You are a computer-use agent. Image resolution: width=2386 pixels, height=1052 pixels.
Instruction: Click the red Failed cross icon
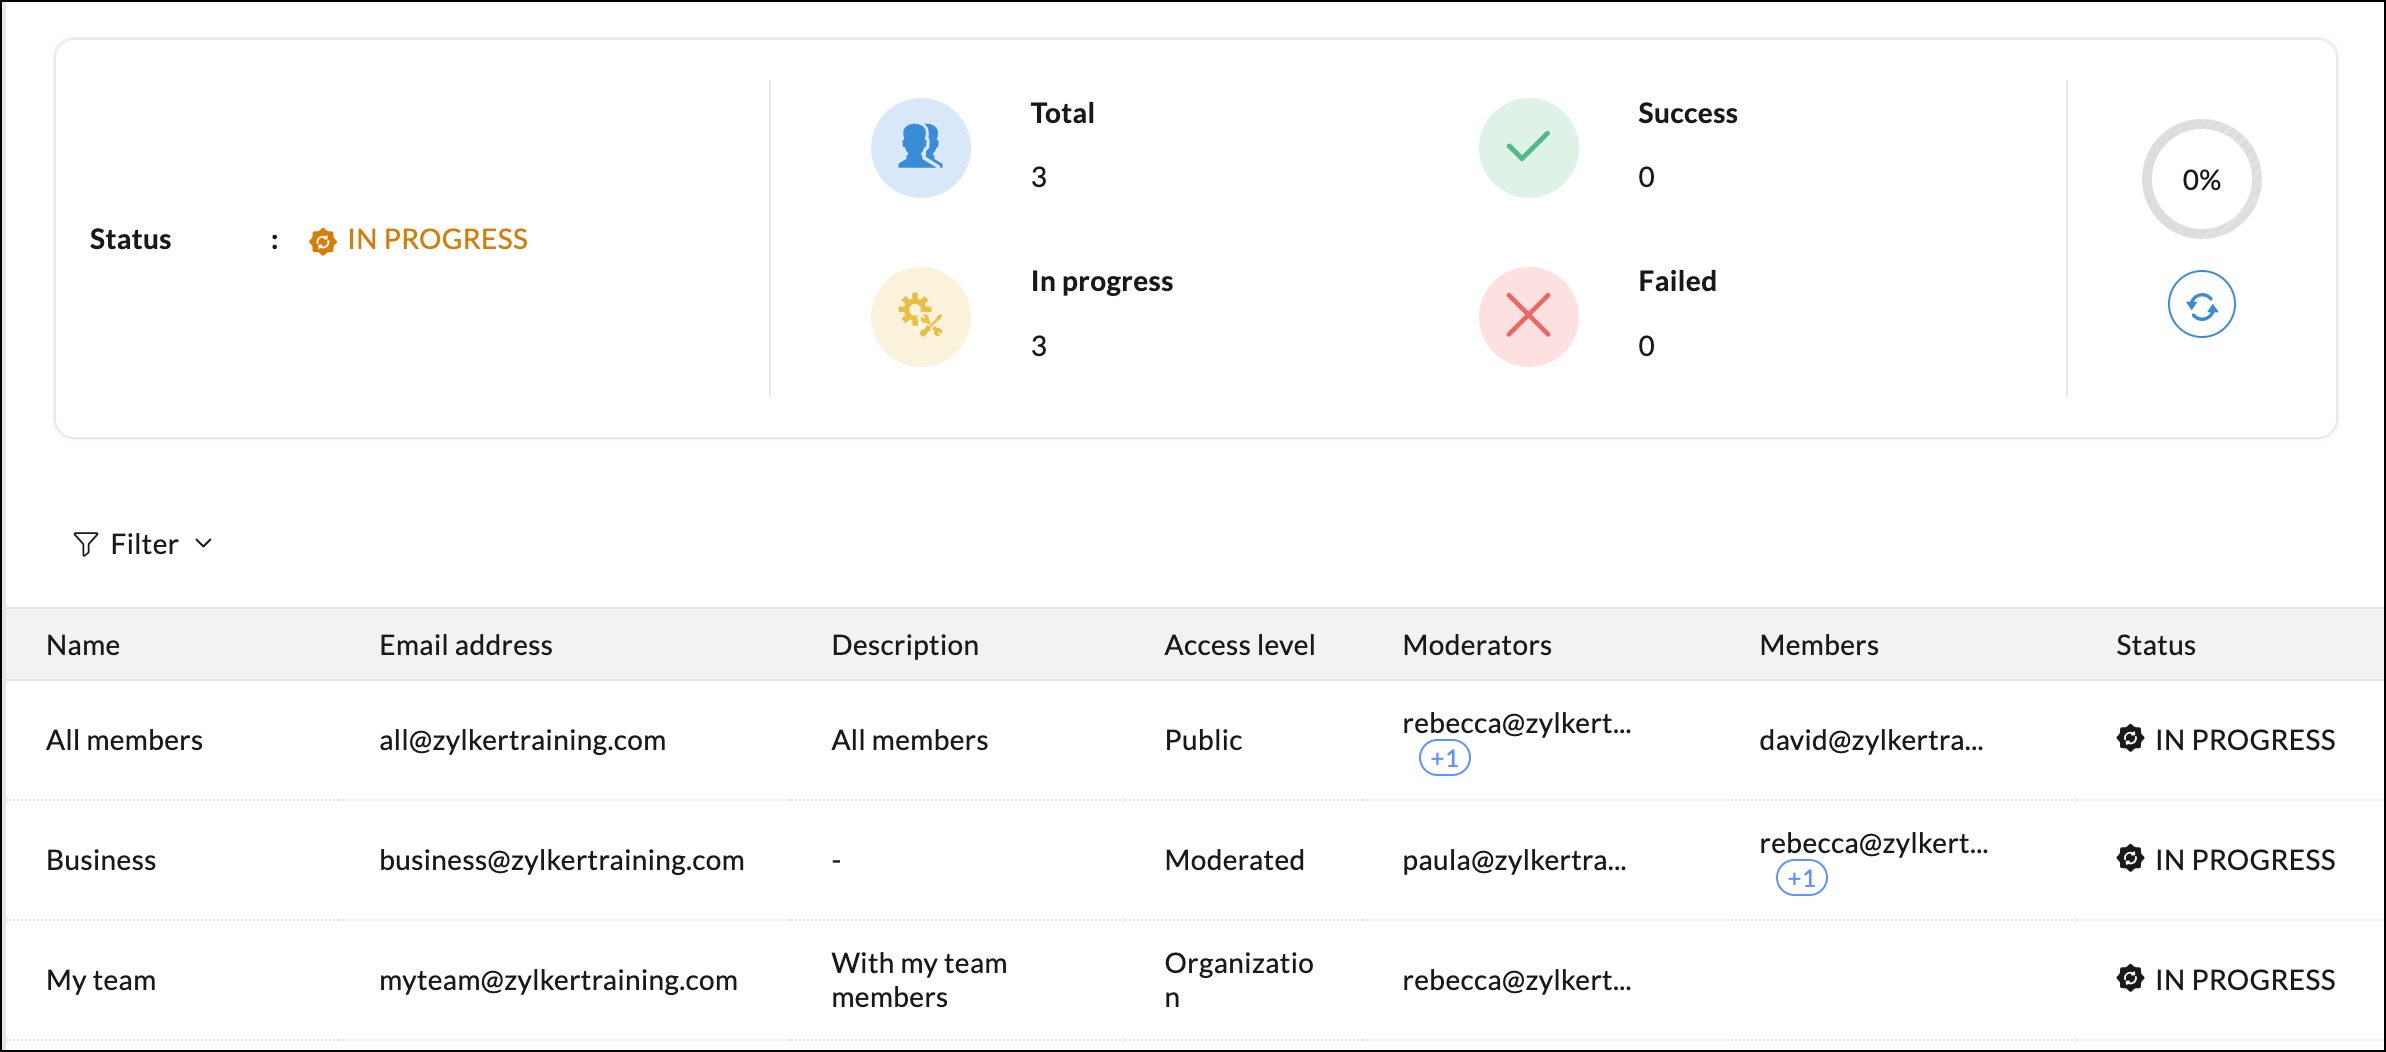coord(1528,316)
